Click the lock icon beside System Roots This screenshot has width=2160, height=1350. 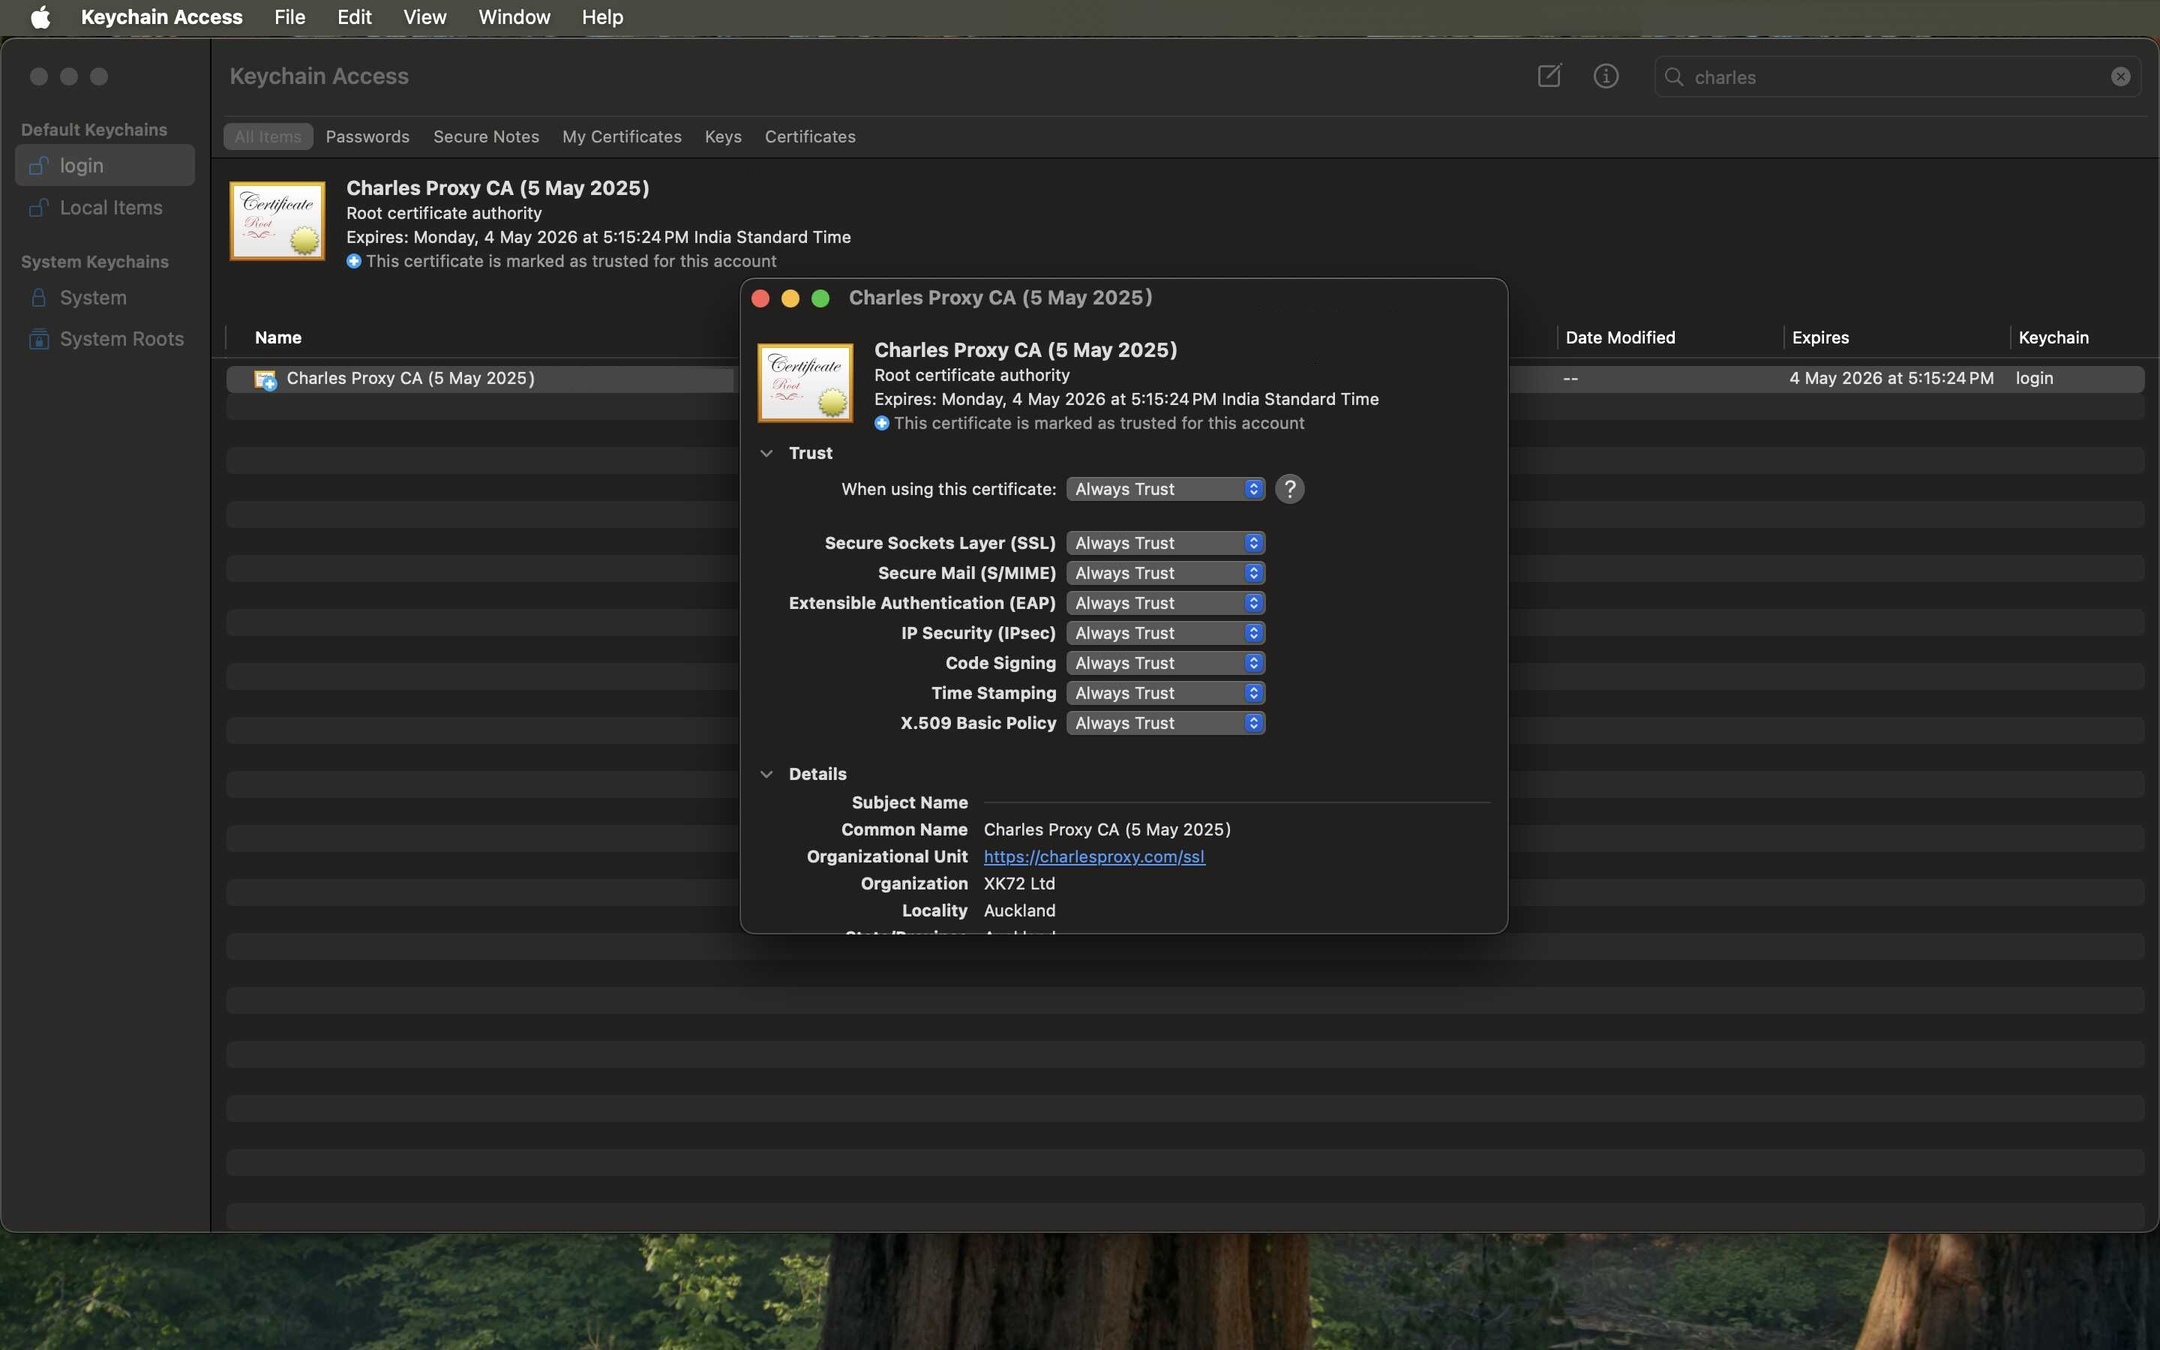click(x=38, y=339)
